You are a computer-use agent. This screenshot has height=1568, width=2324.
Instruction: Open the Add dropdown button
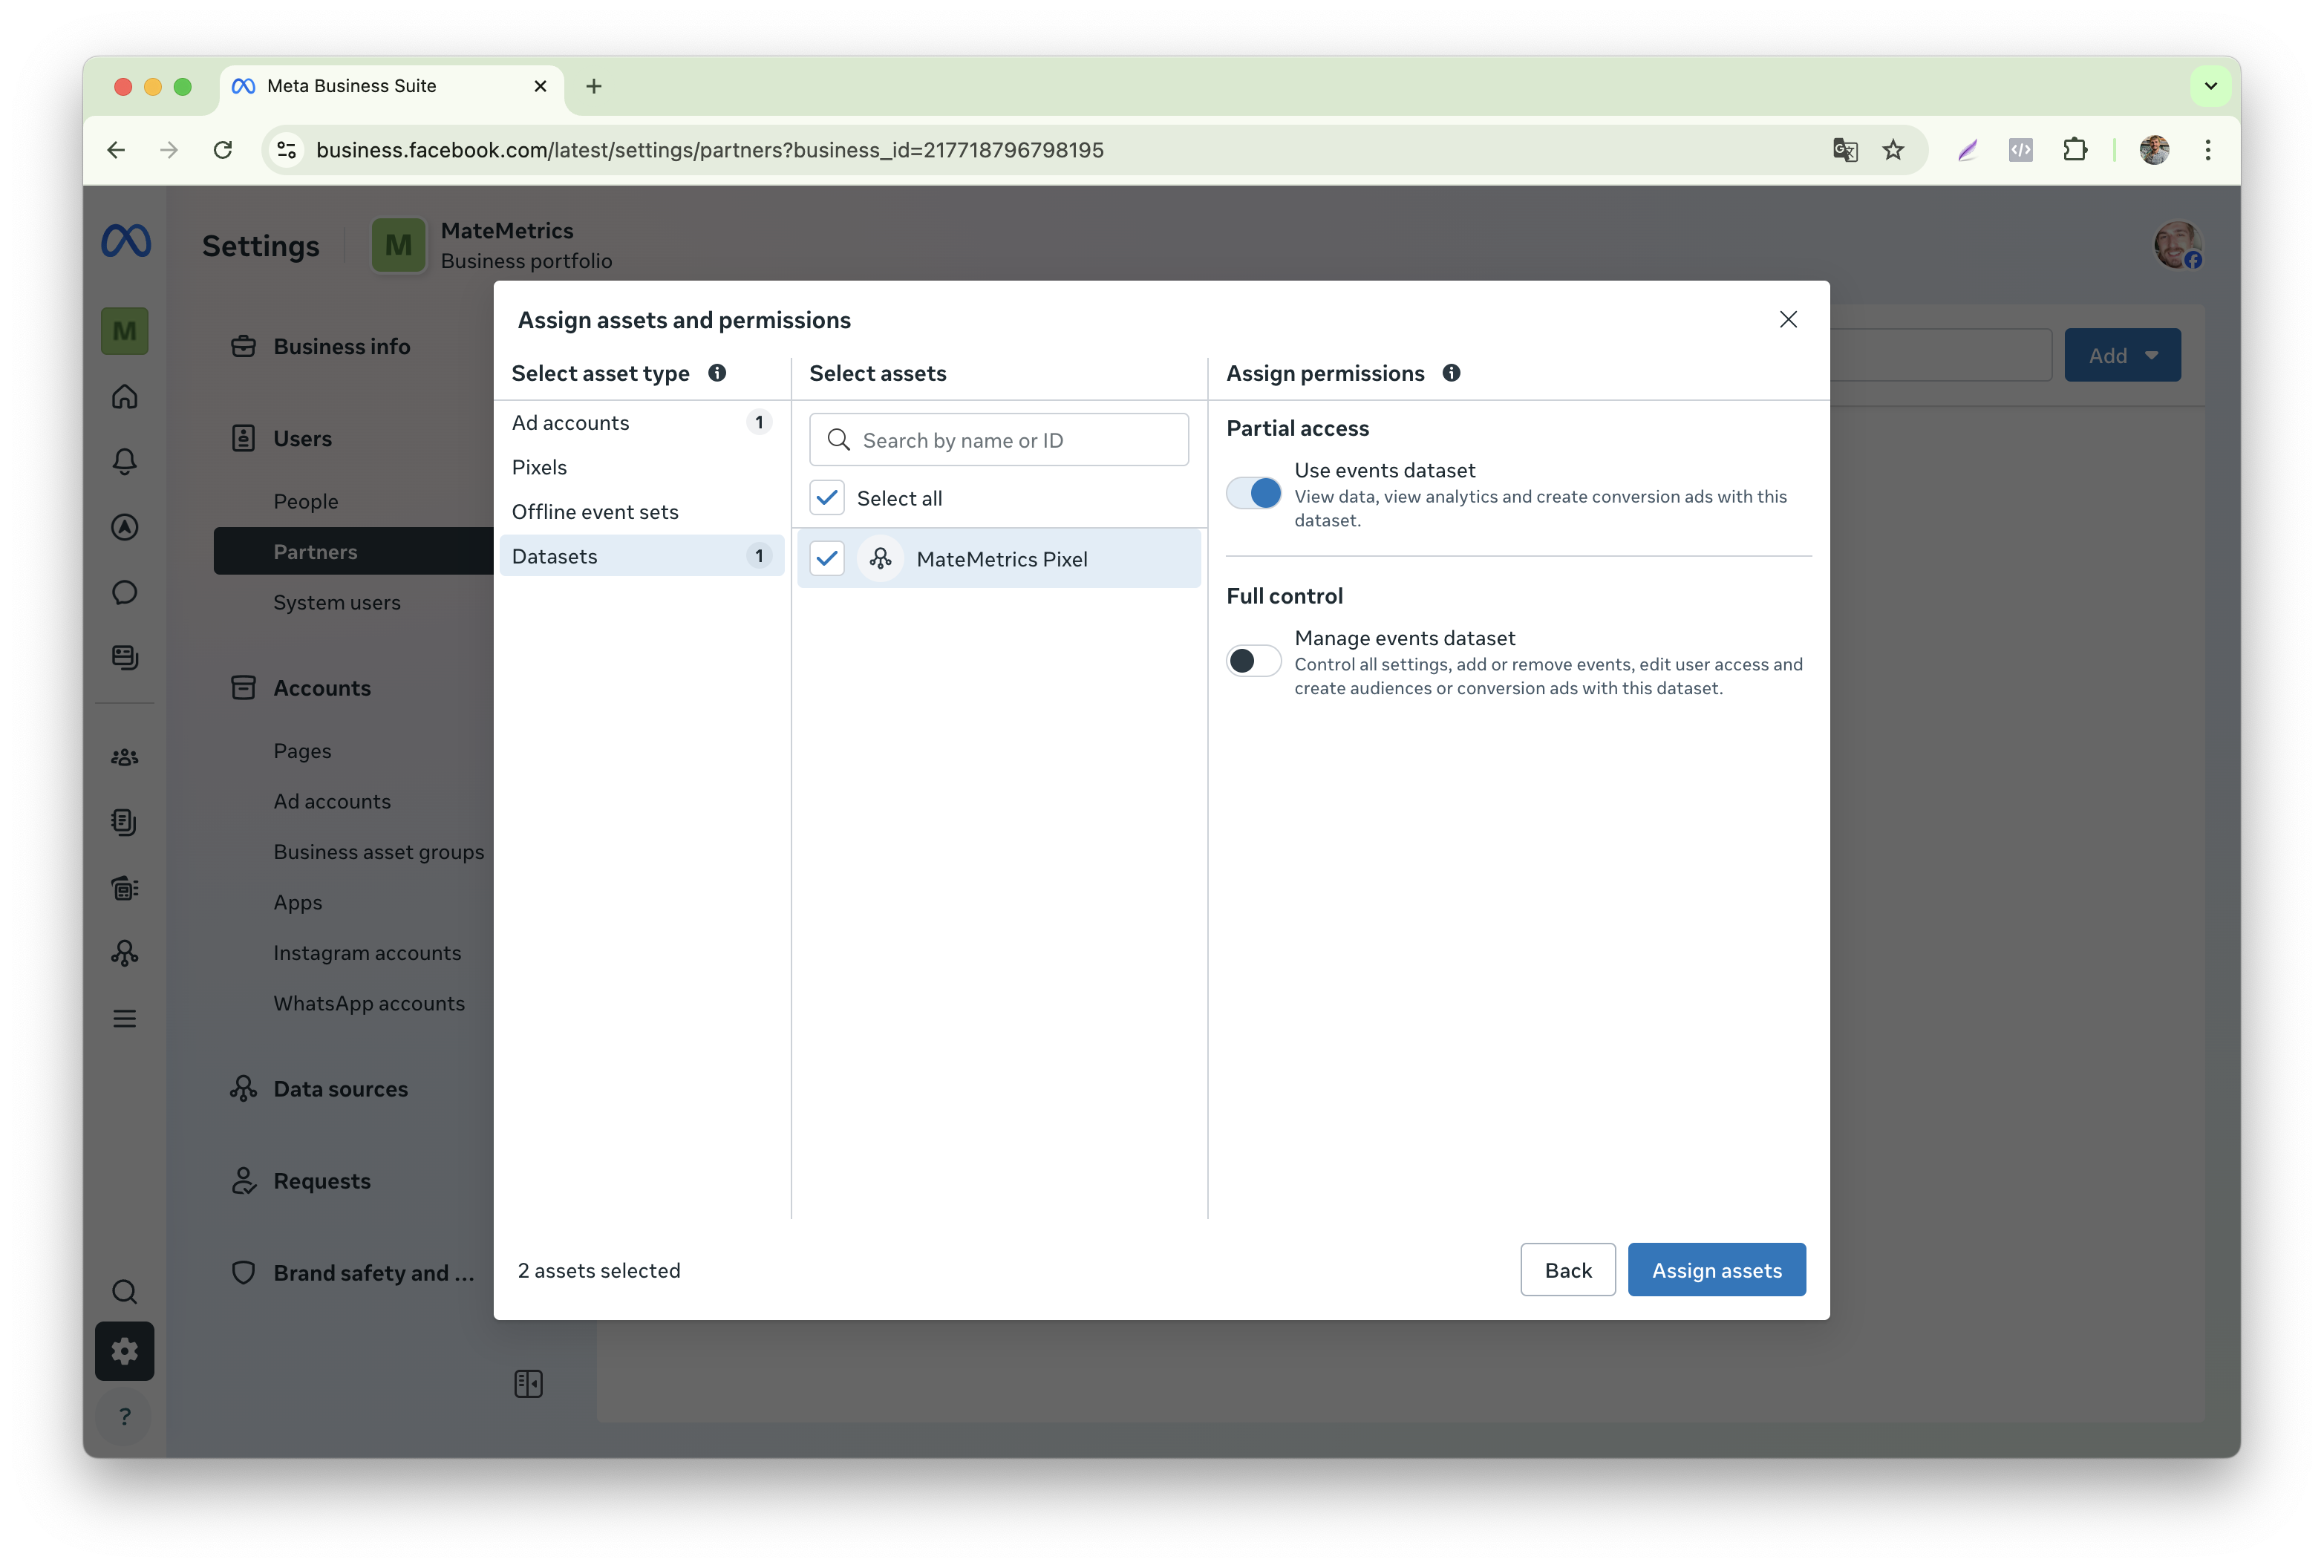pos(2122,355)
